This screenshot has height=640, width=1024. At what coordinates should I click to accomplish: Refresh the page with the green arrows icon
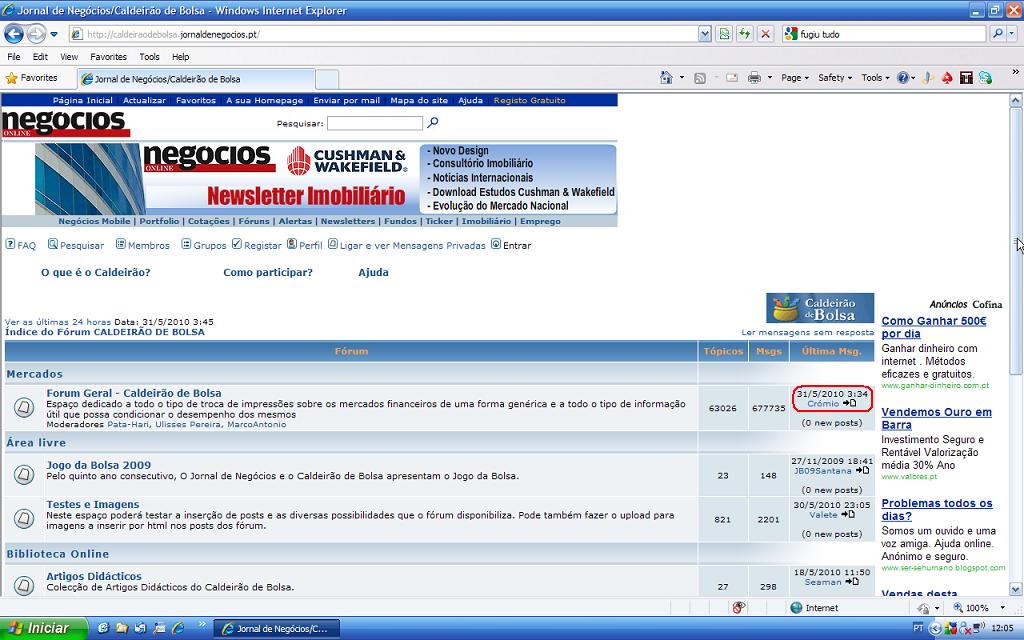click(744, 34)
